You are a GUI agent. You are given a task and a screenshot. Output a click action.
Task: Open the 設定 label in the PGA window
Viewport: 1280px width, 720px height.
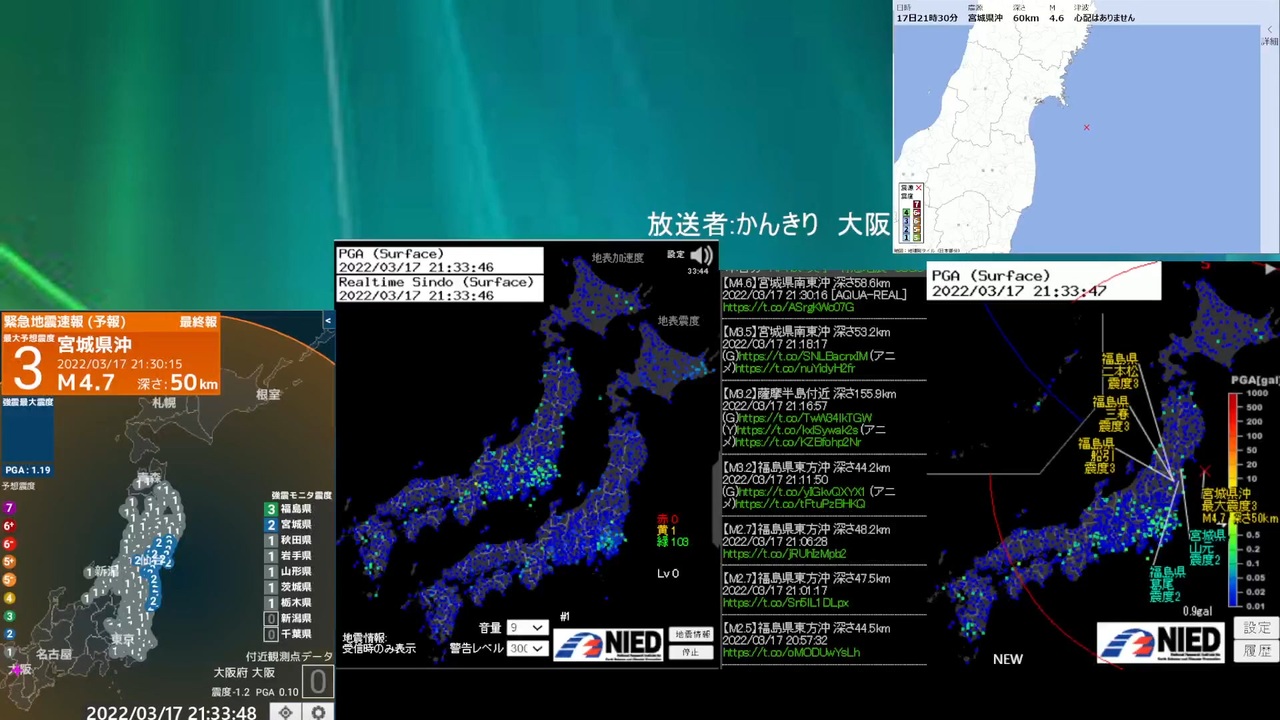tap(676, 255)
